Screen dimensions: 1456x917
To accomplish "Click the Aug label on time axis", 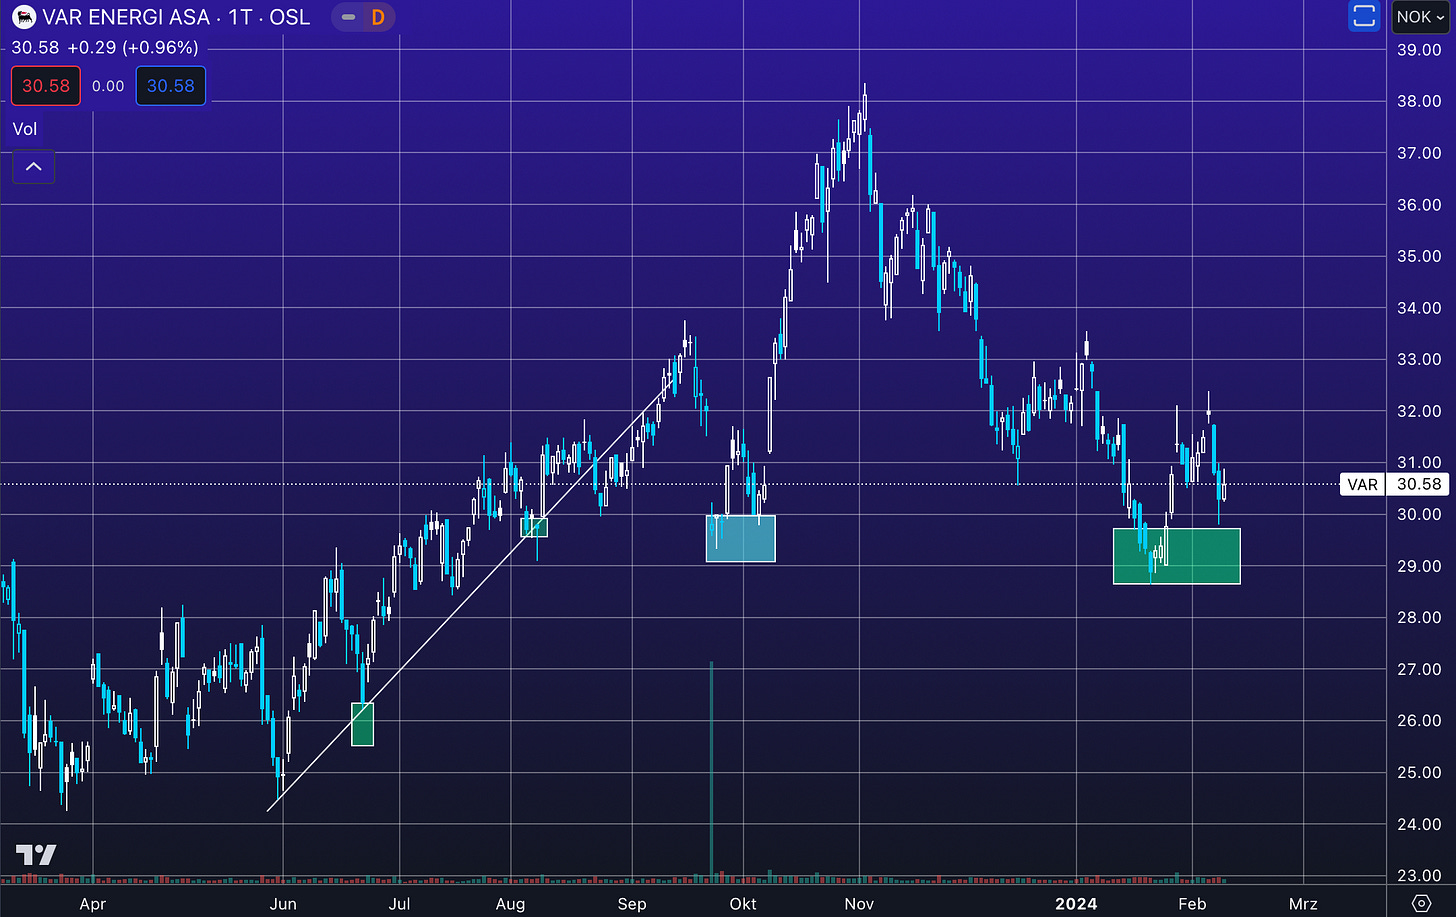I will tap(510, 904).
